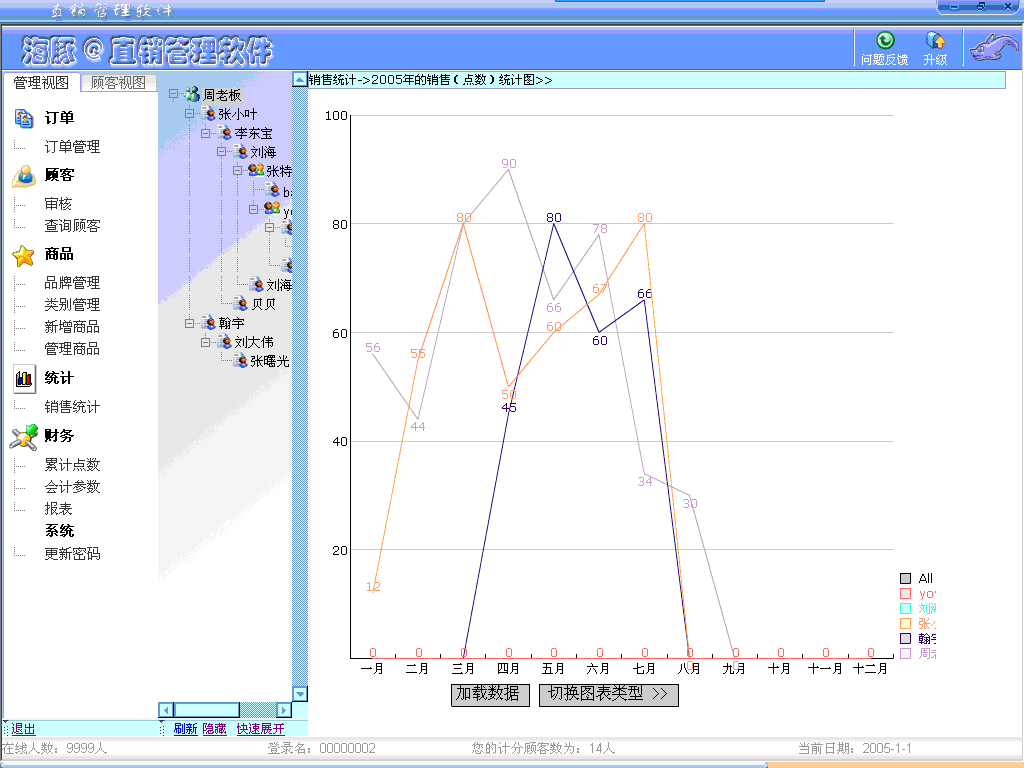Click the 订单 section icon

click(24, 118)
